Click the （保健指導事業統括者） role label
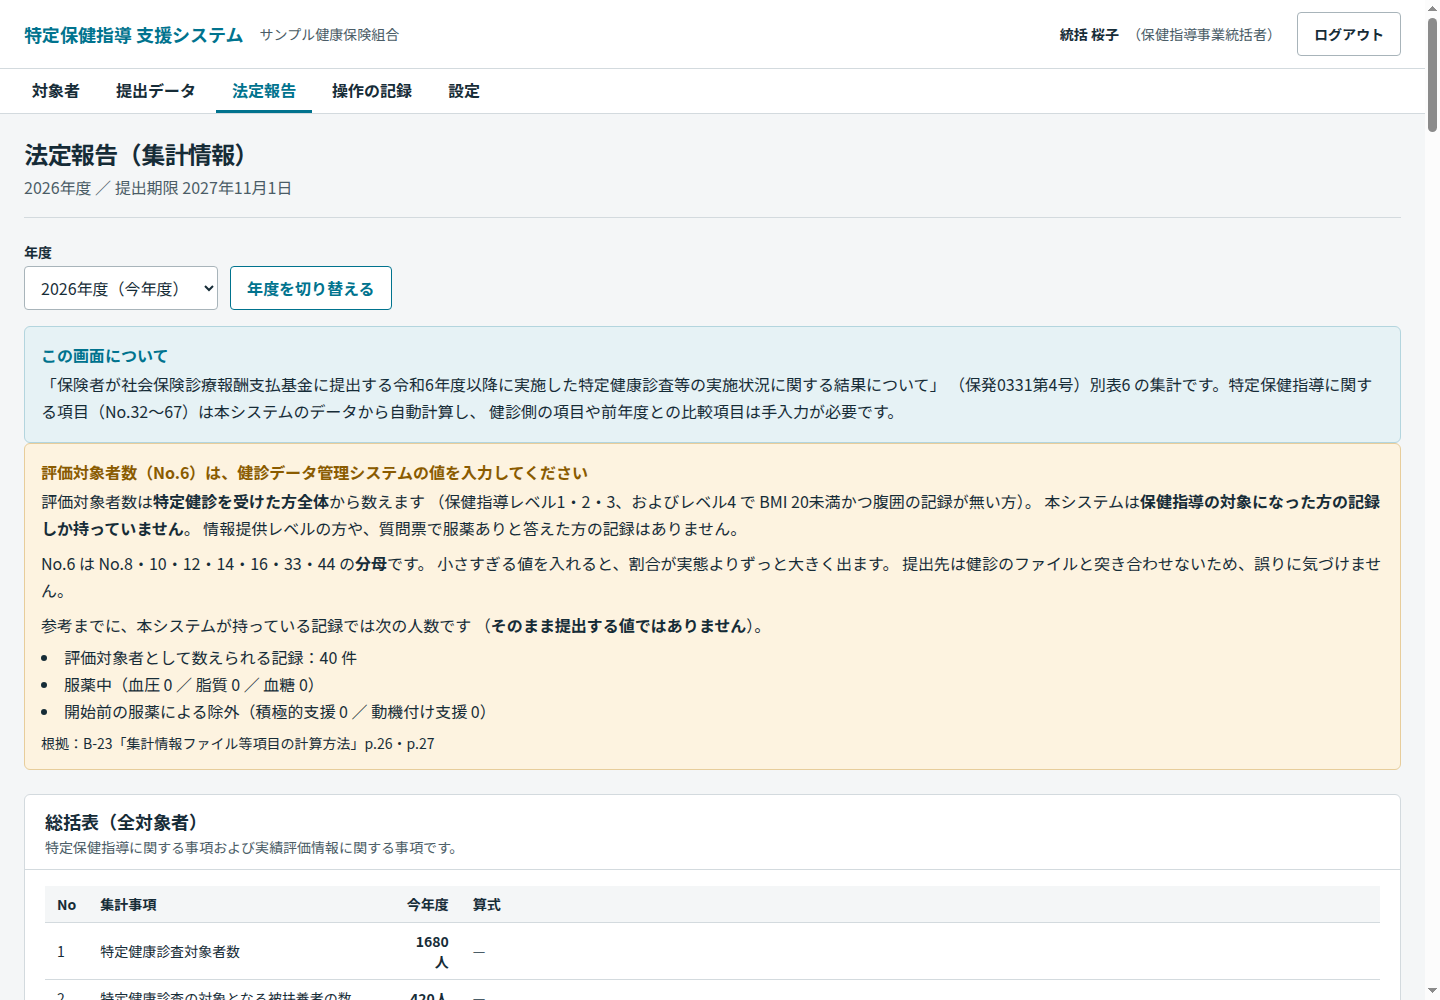The width and height of the screenshot is (1440, 1000). [x=1204, y=35]
